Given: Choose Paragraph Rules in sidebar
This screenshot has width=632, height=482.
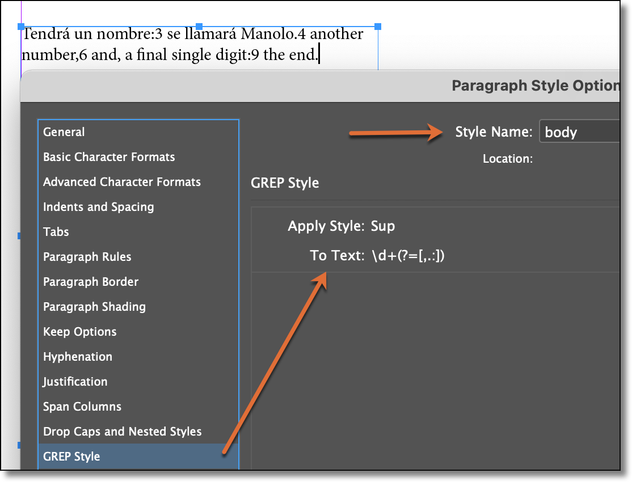Looking at the screenshot, I should (87, 257).
